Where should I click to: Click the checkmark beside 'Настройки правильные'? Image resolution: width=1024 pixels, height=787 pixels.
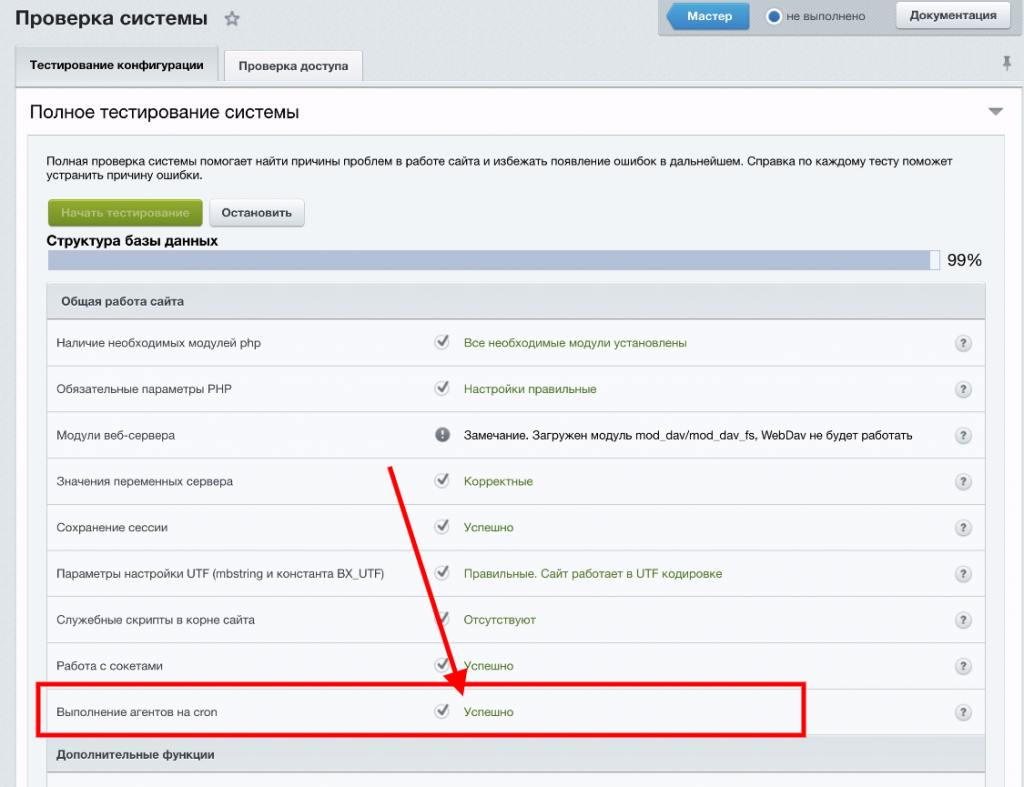pyautogui.click(x=442, y=388)
